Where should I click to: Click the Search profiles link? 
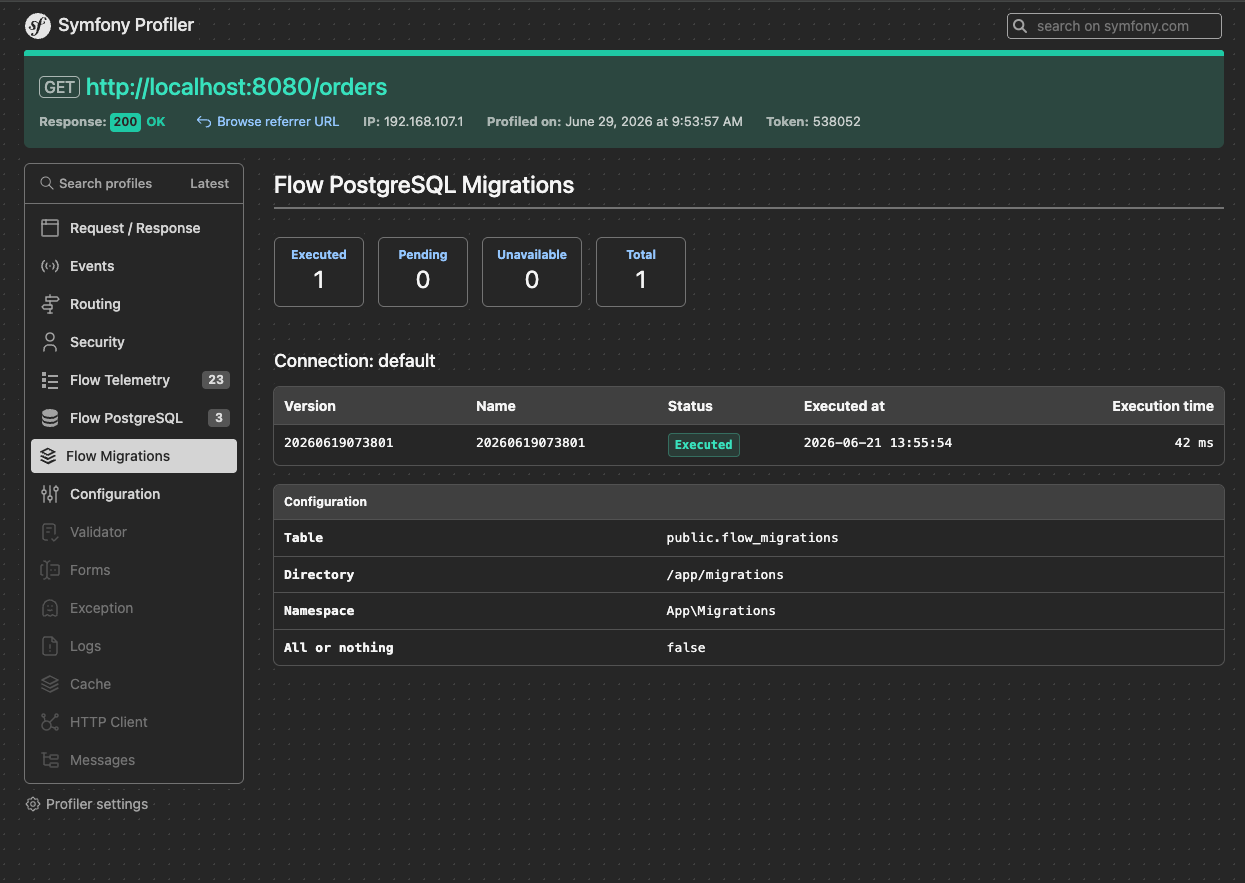96,183
